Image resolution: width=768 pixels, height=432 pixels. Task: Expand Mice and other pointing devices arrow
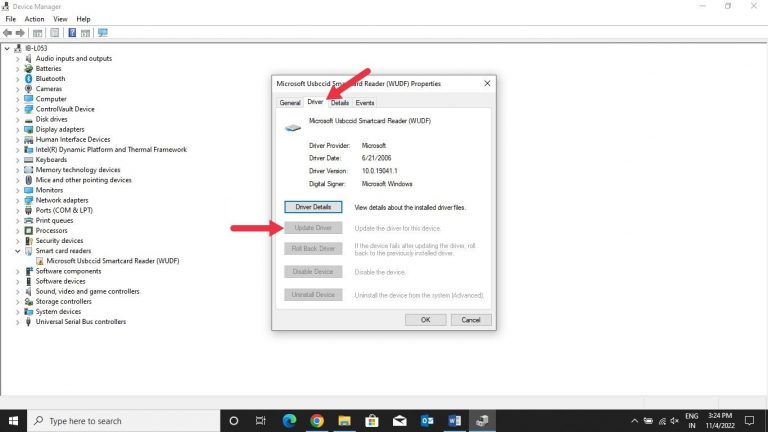point(18,180)
